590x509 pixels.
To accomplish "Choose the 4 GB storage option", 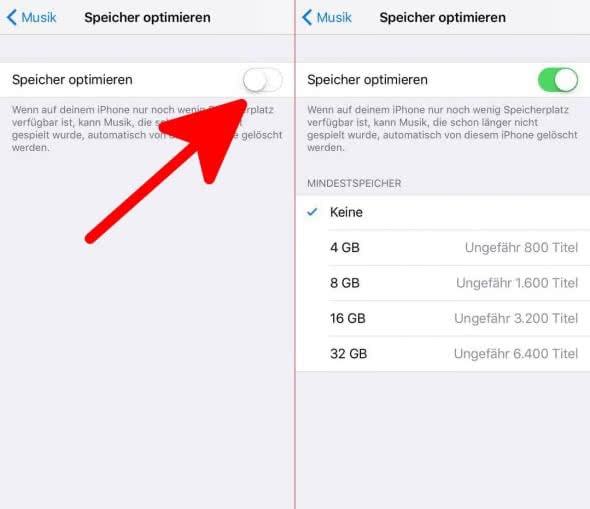I will point(443,248).
